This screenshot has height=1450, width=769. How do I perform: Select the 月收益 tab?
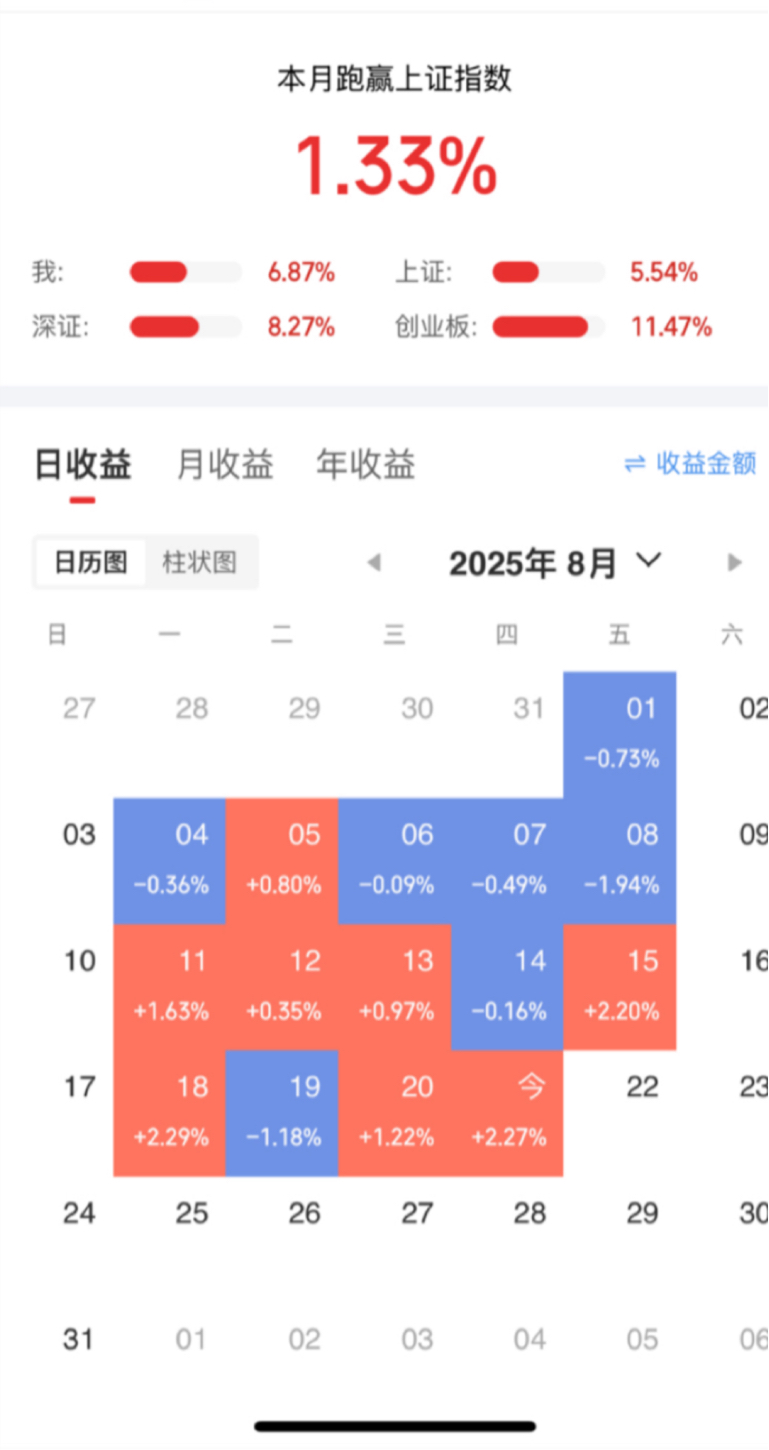tap(225, 465)
